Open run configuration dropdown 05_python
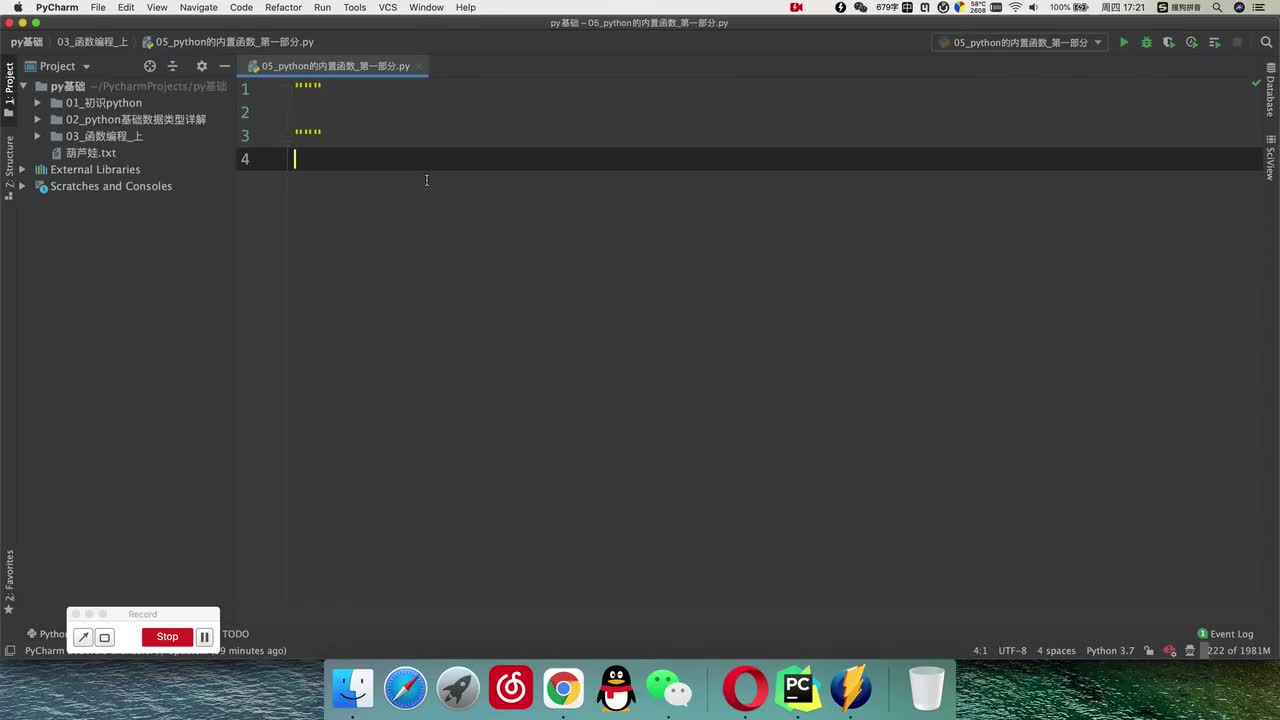Image resolution: width=1280 pixels, height=720 pixels. (x=1020, y=43)
